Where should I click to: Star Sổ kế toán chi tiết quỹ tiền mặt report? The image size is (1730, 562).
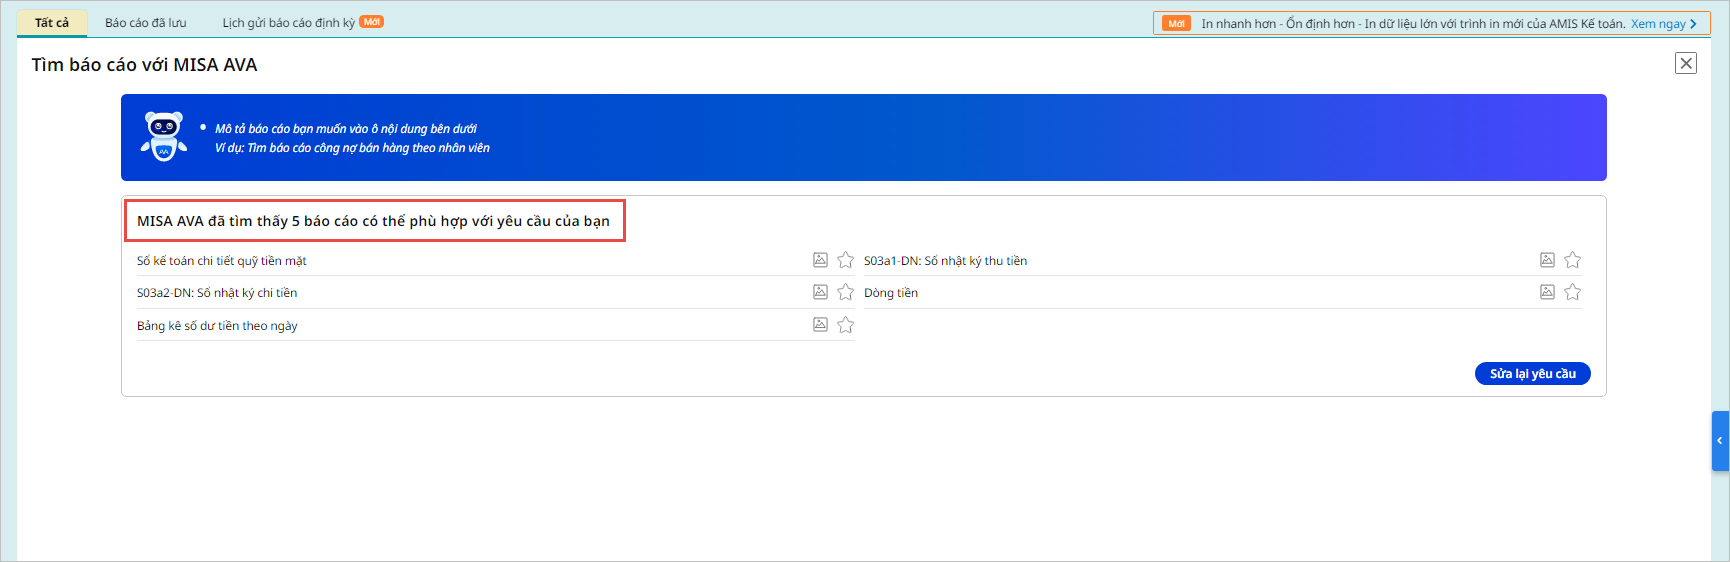point(846,260)
